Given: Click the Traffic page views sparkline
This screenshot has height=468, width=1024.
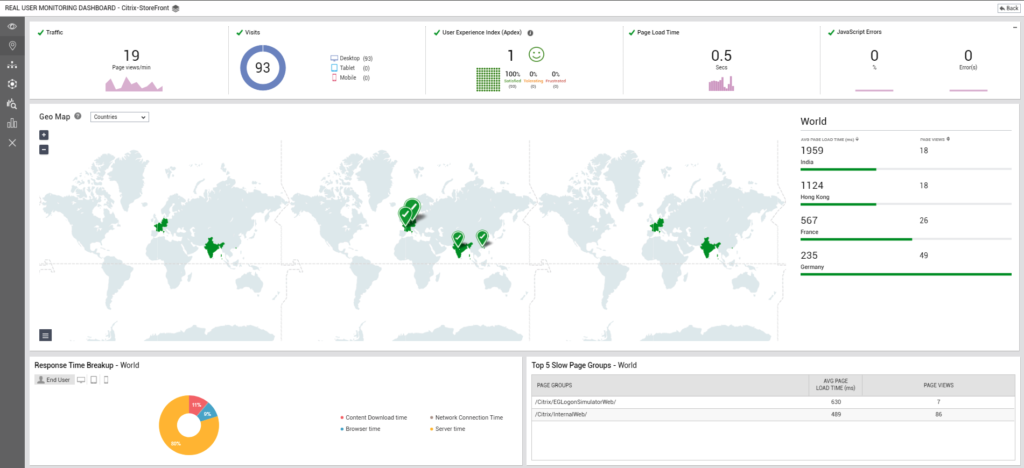Looking at the screenshot, I should 134,84.
